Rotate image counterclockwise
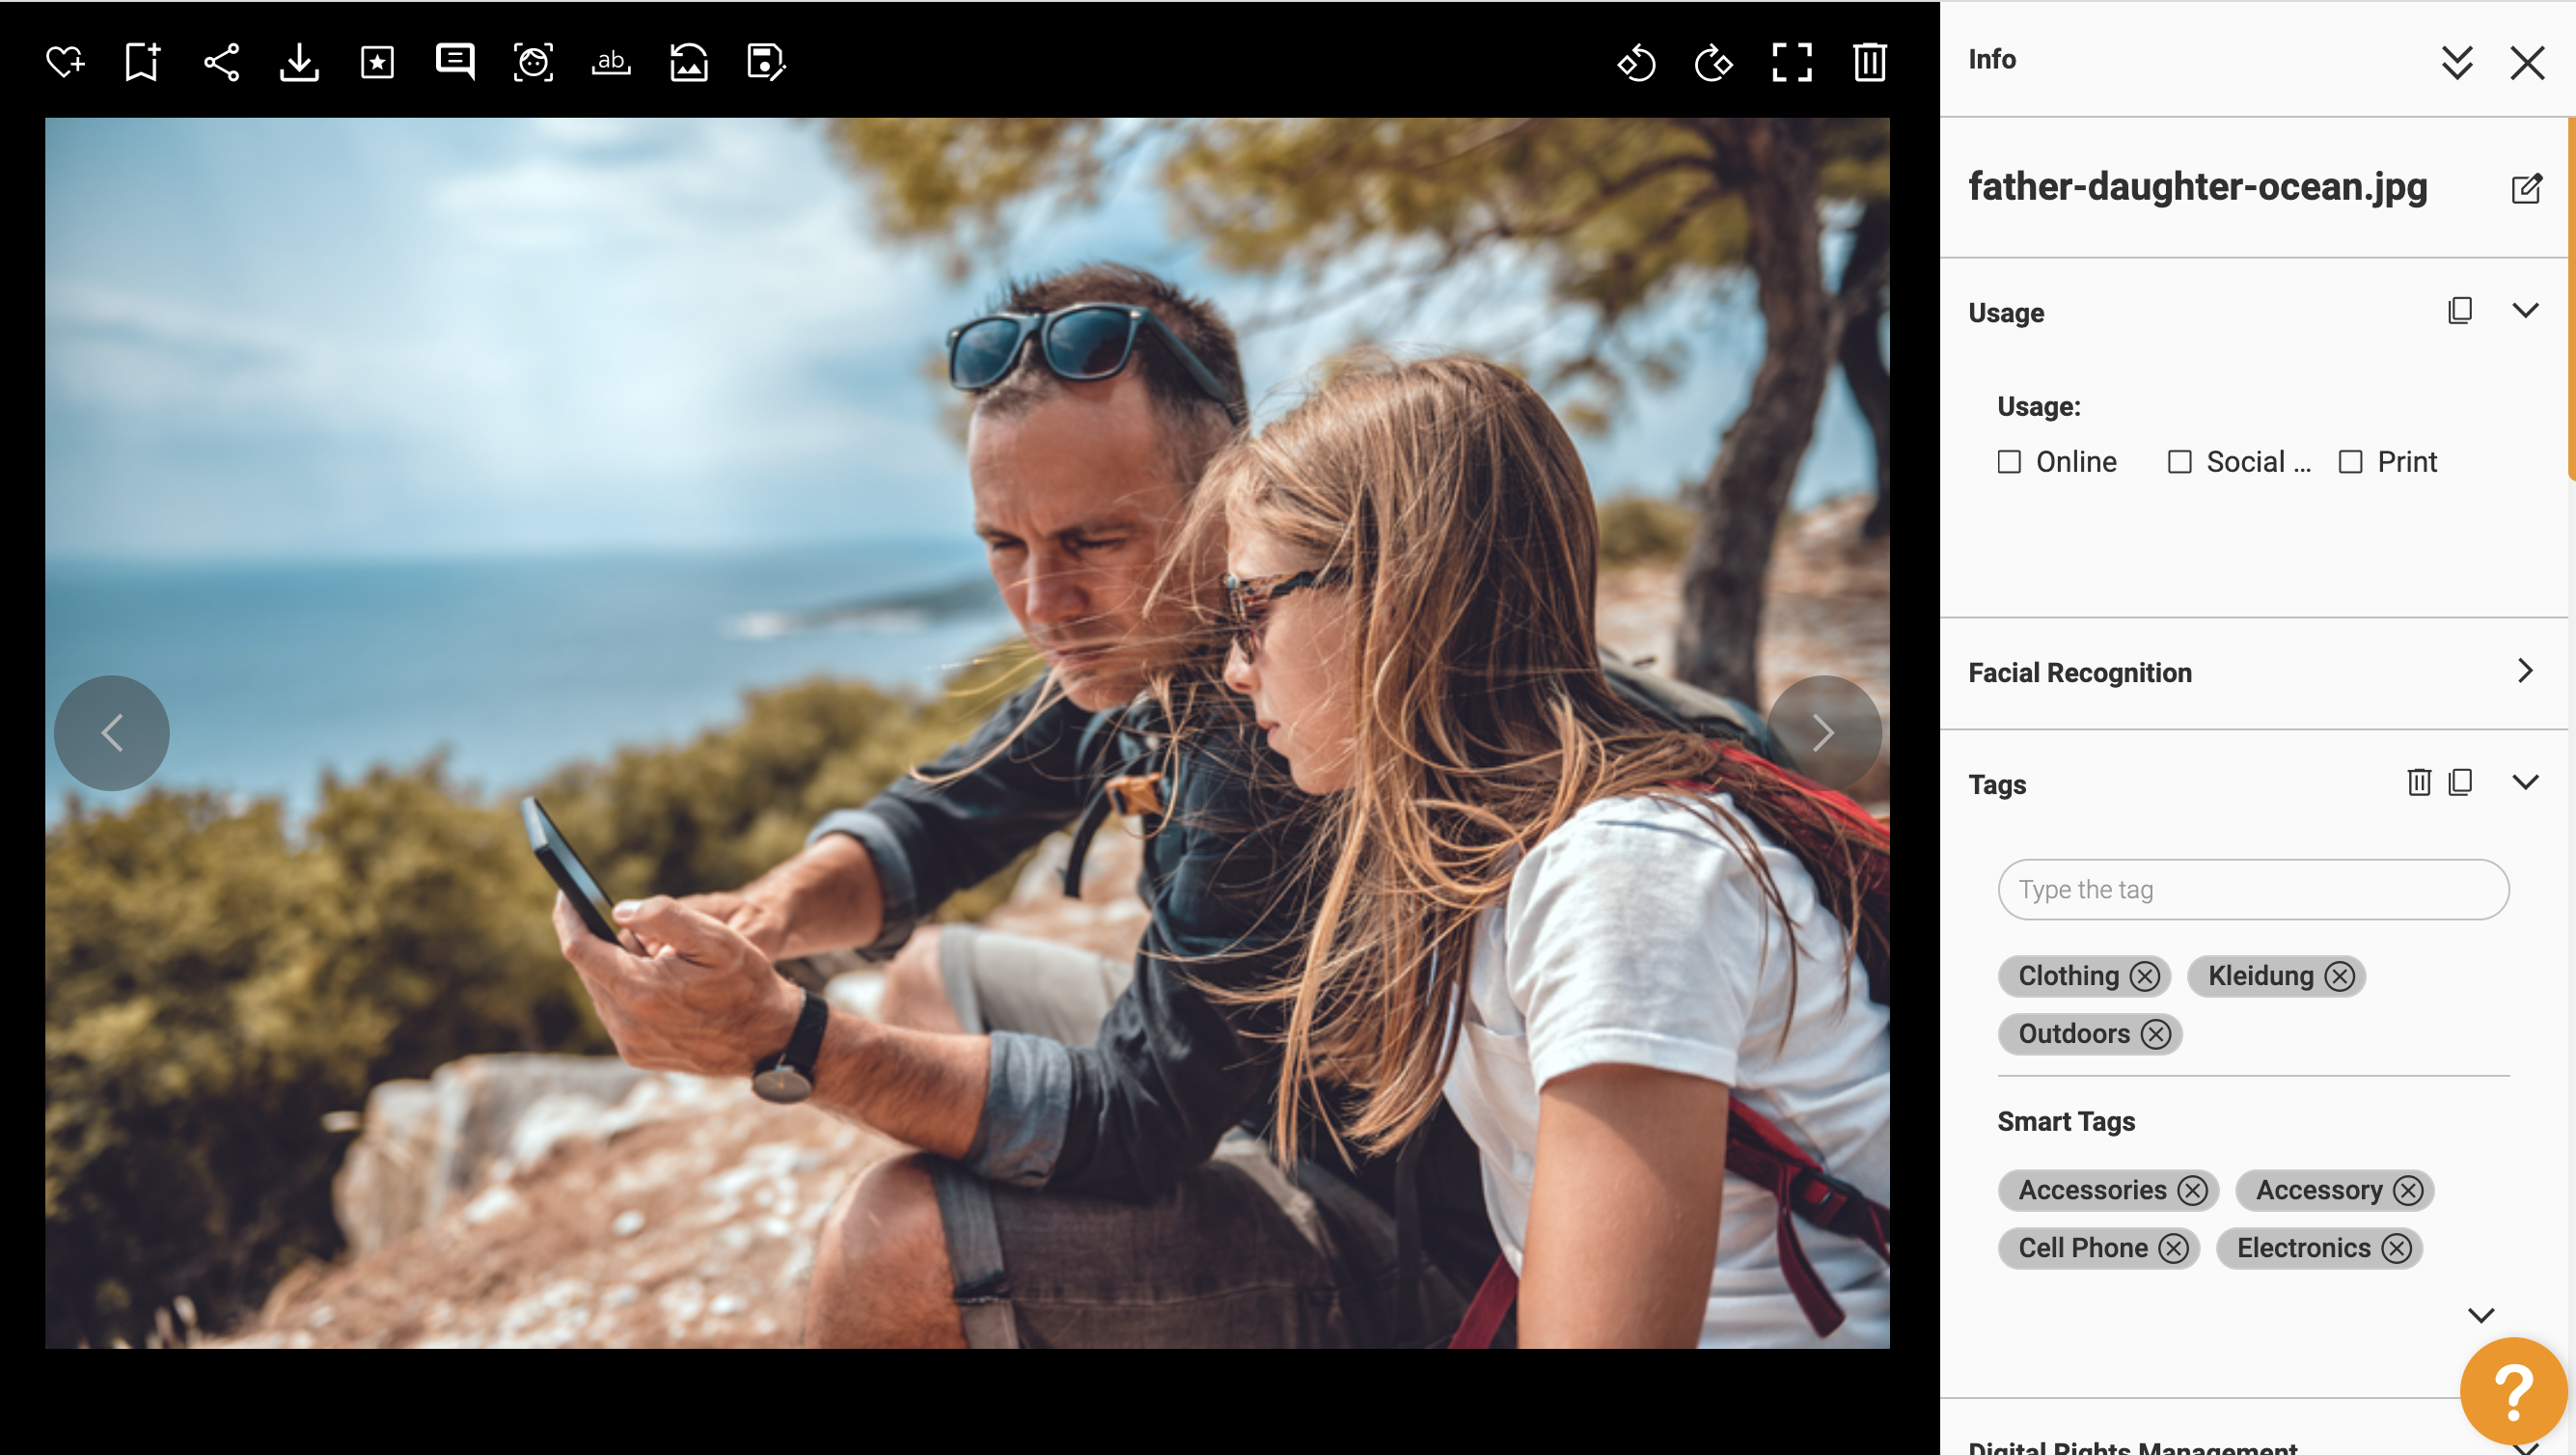This screenshot has width=2576, height=1455. coord(1636,62)
